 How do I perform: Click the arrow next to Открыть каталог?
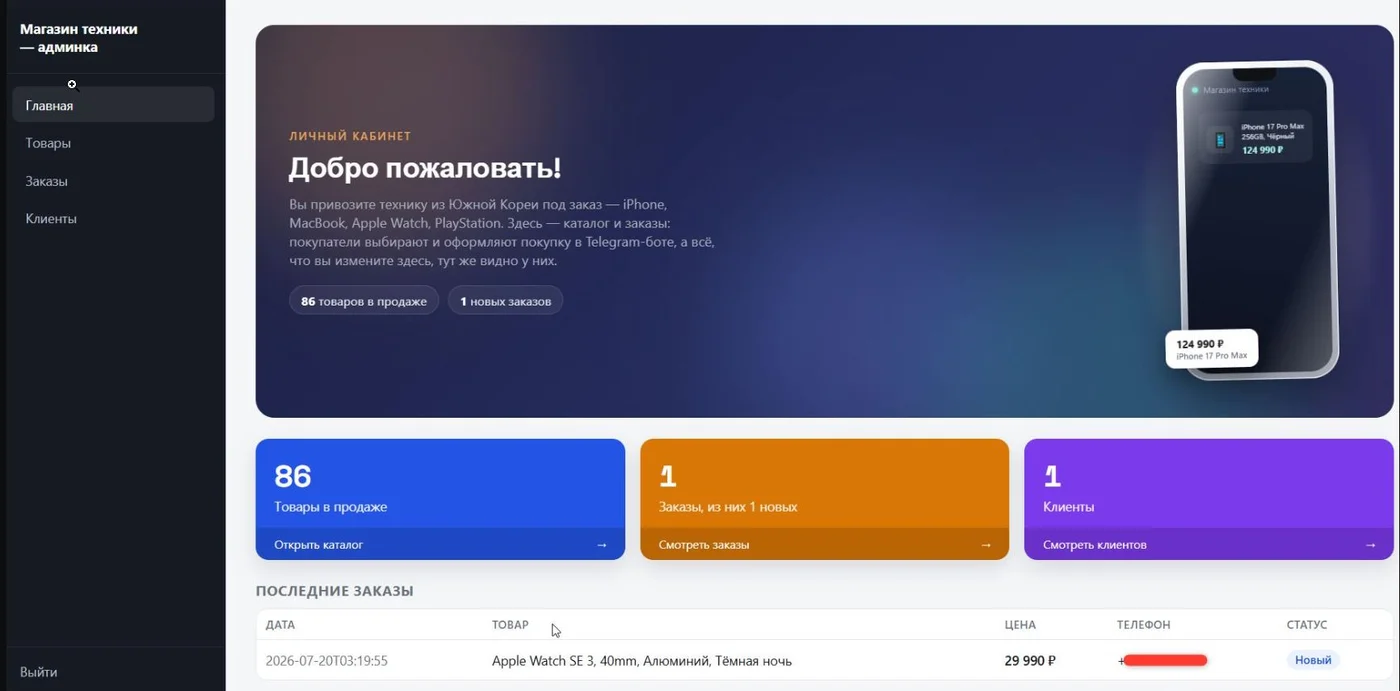601,545
